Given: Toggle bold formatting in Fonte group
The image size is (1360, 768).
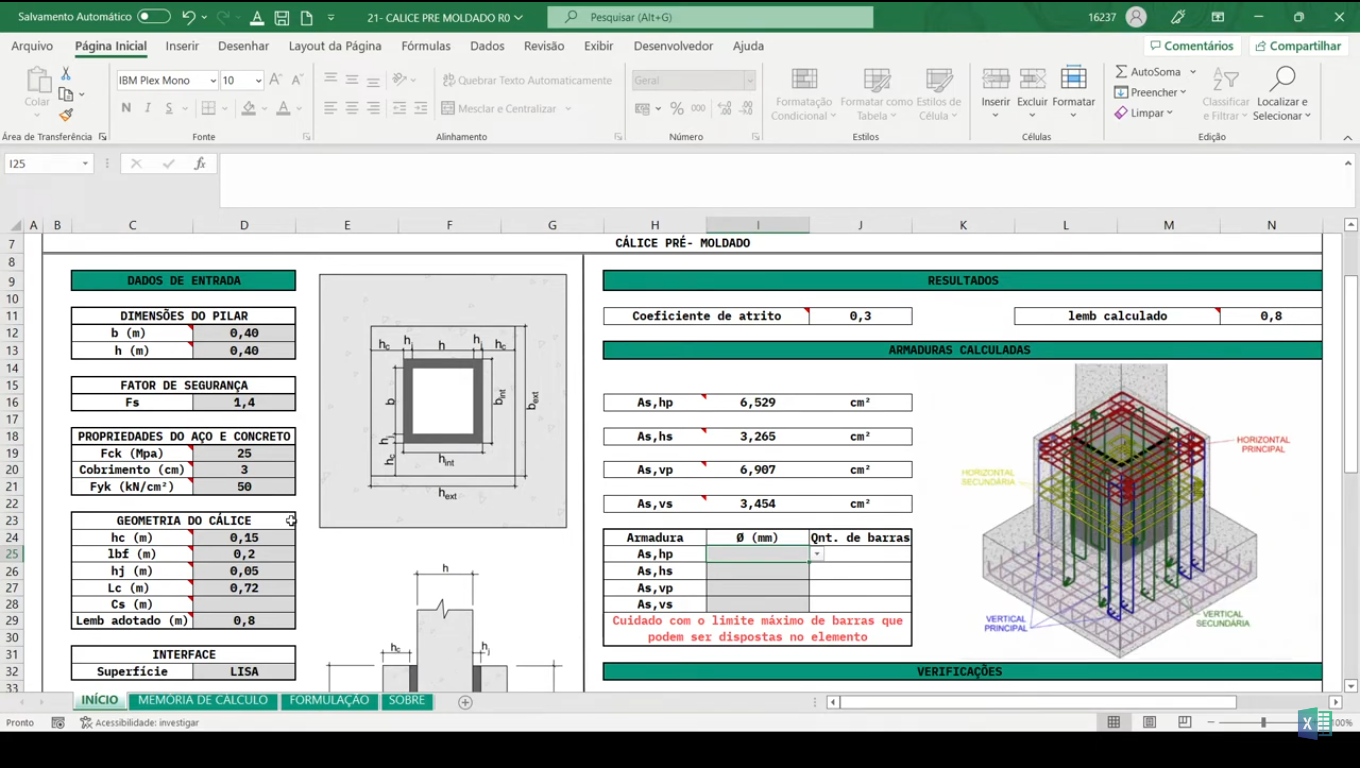Looking at the screenshot, I should pos(126,108).
